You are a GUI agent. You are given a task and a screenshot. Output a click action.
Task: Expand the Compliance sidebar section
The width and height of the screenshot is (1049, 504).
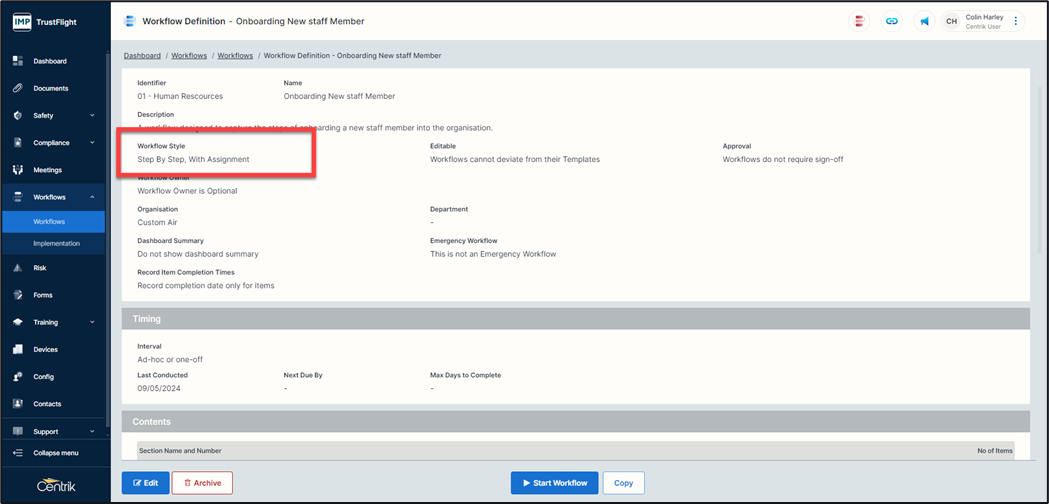click(92, 143)
